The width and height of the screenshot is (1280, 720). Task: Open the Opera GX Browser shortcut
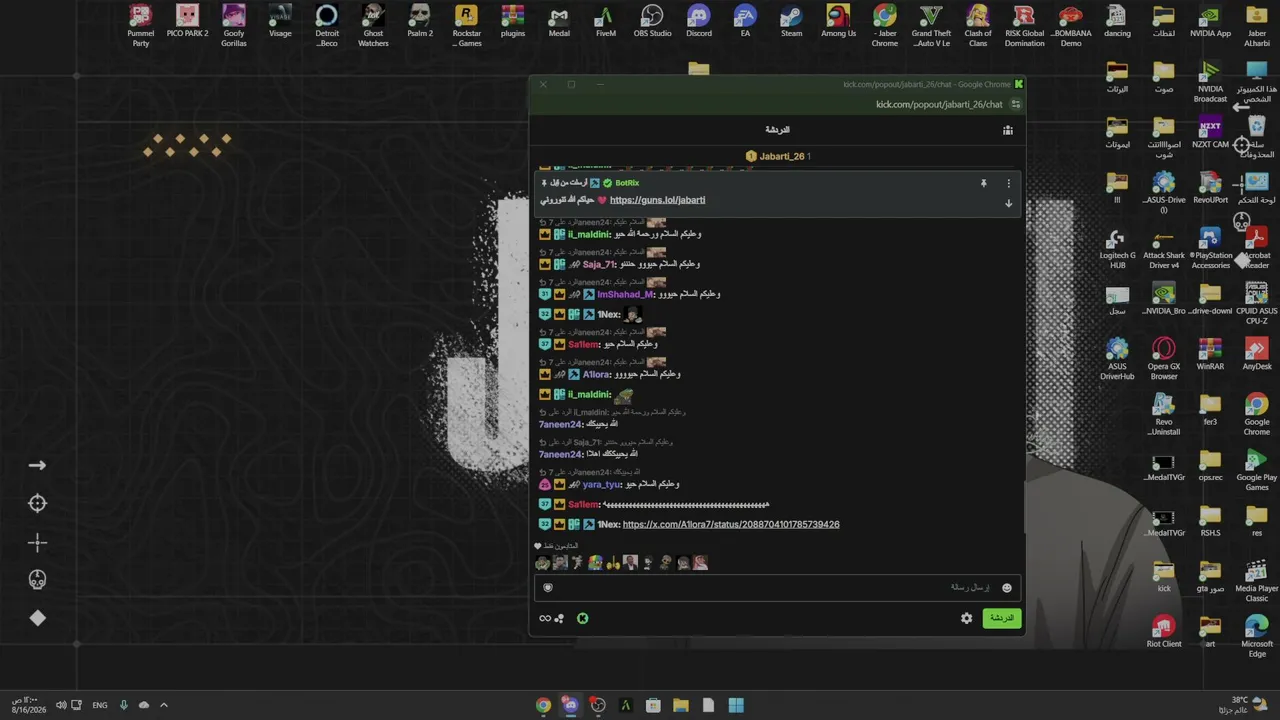point(1163,360)
